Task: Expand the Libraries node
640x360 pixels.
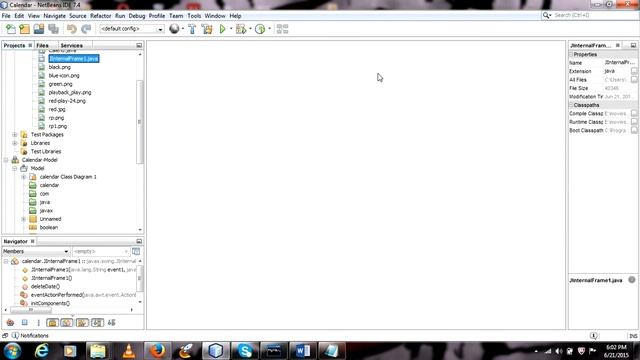Action: (15, 143)
